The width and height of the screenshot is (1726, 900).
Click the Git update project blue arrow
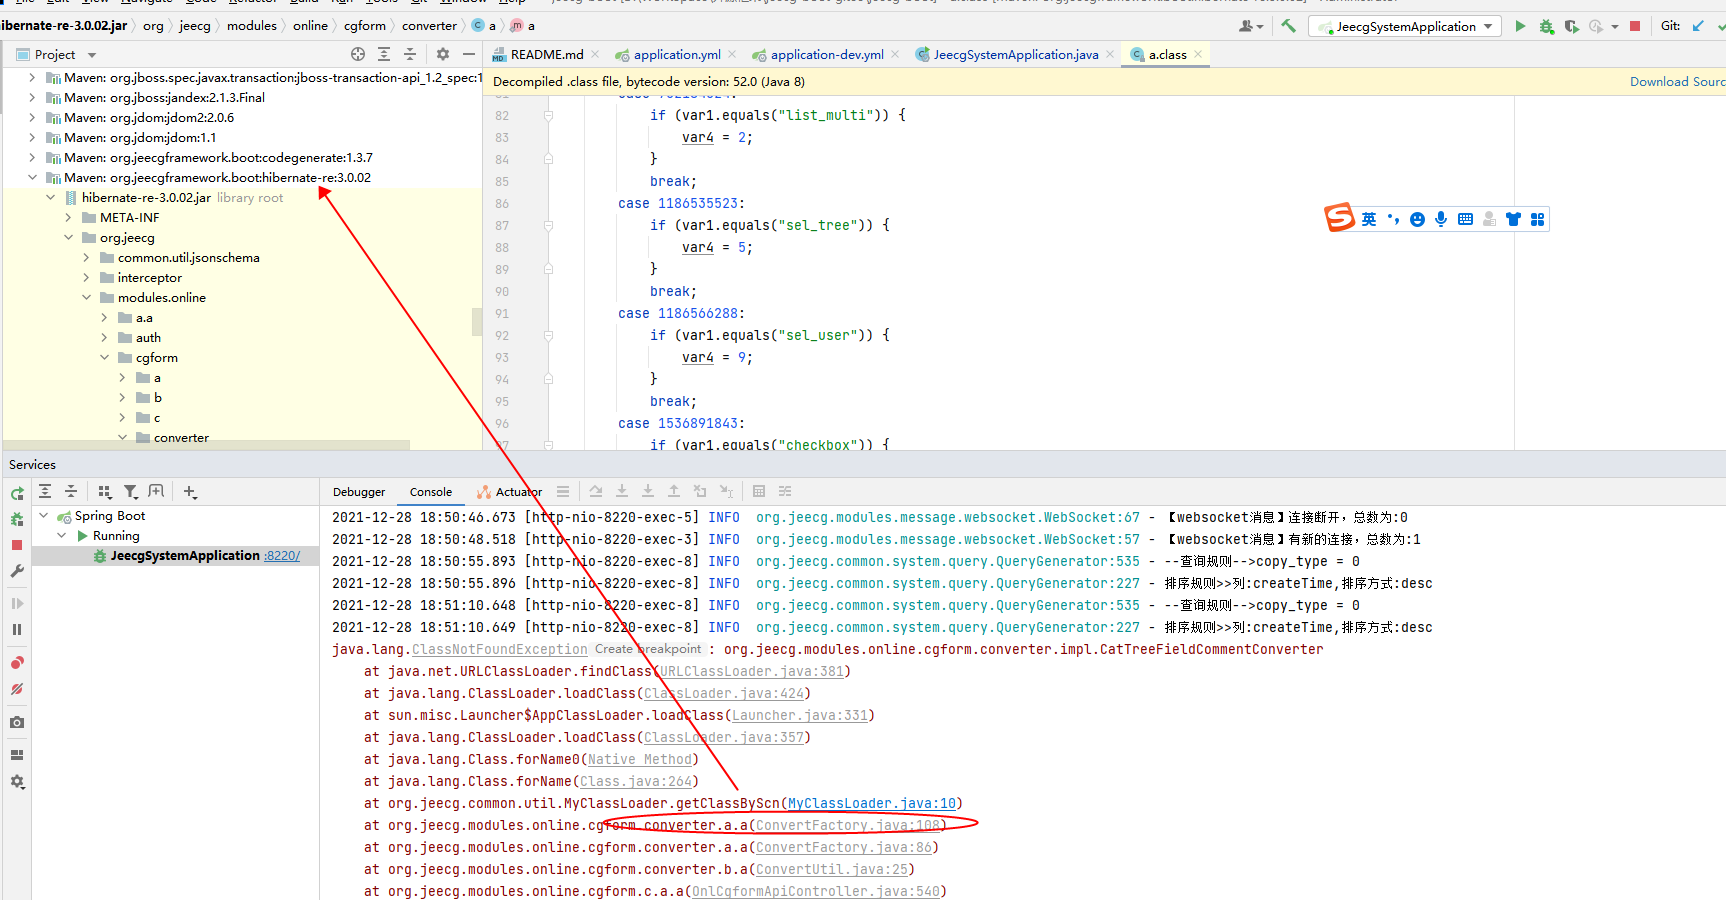click(1698, 26)
